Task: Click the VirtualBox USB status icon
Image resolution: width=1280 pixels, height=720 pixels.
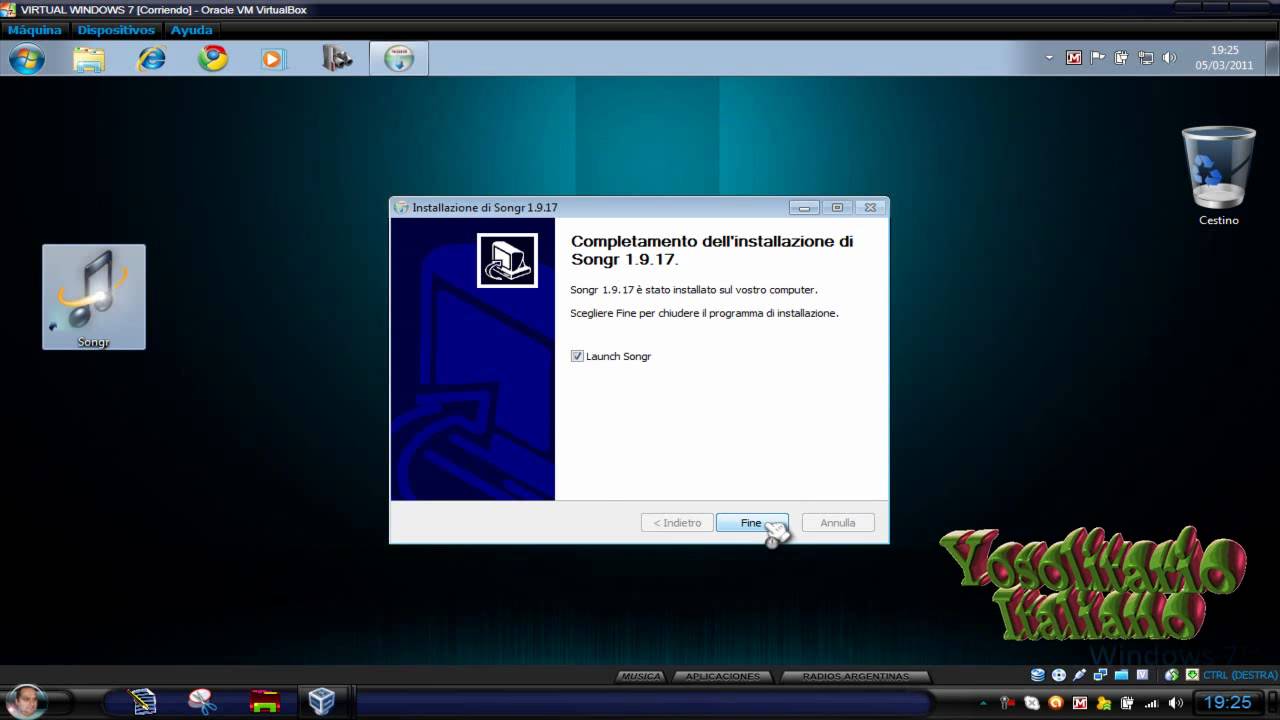Action: 1079,675
